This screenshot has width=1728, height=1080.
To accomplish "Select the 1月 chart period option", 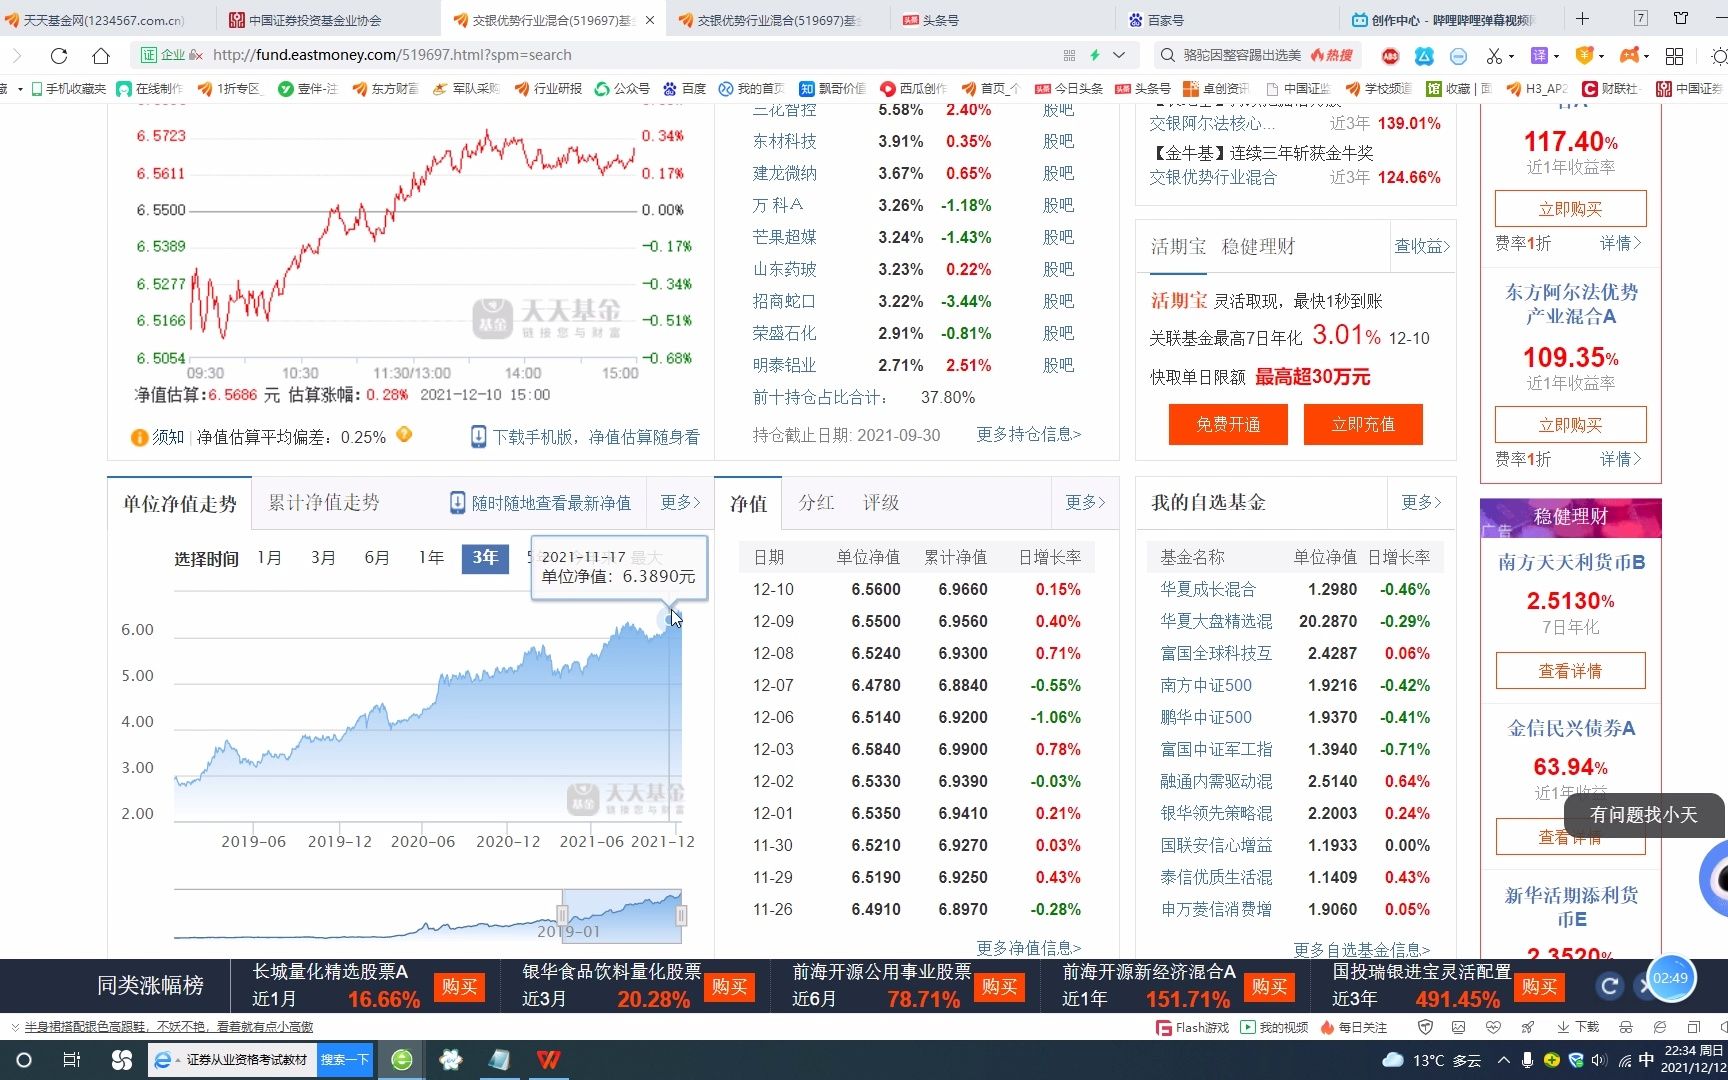I will (268, 558).
